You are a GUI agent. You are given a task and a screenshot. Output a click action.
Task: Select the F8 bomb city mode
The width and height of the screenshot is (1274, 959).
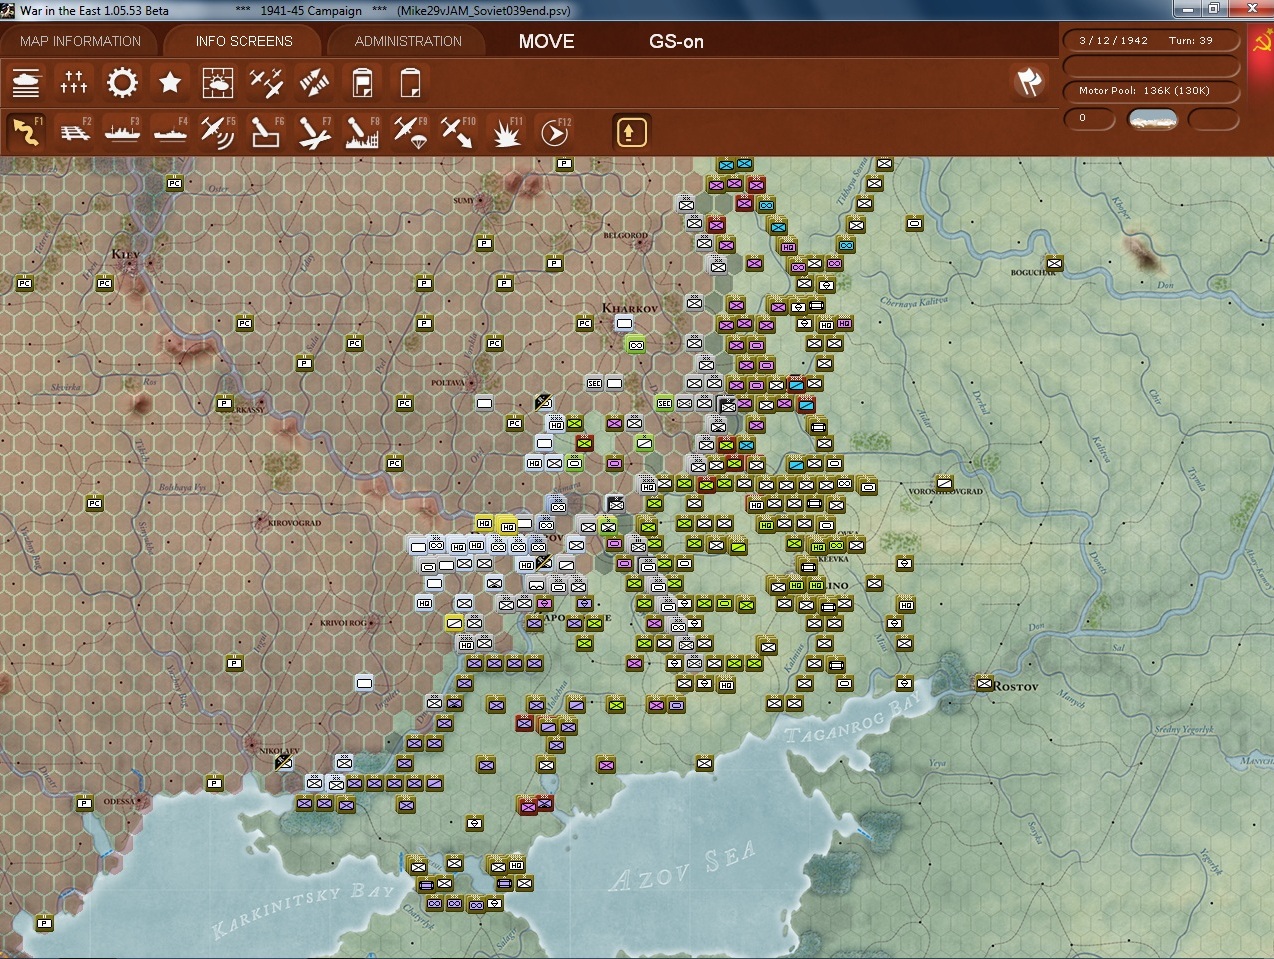362,132
